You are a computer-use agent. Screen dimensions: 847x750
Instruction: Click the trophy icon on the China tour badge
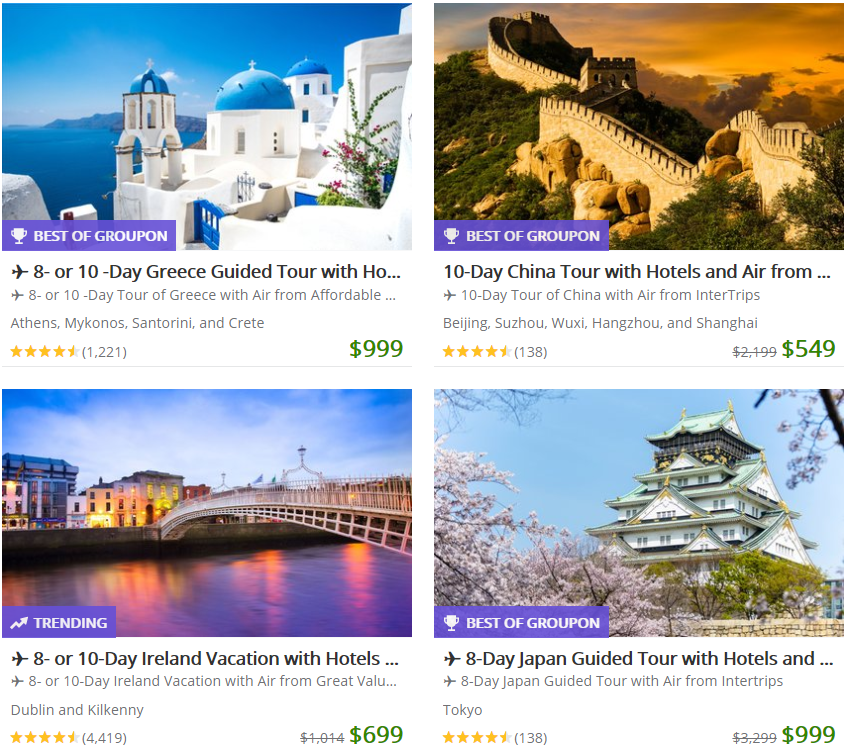pos(451,236)
